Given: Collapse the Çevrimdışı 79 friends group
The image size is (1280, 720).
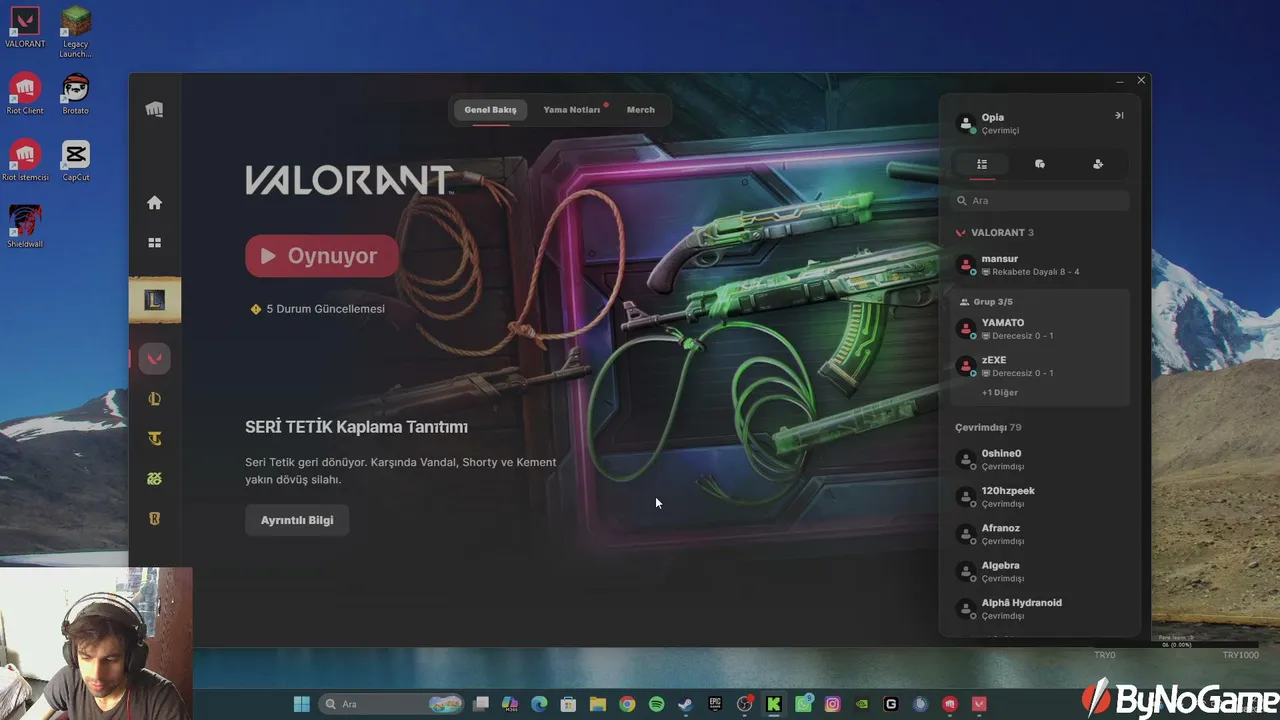Looking at the screenshot, I should tap(988, 428).
